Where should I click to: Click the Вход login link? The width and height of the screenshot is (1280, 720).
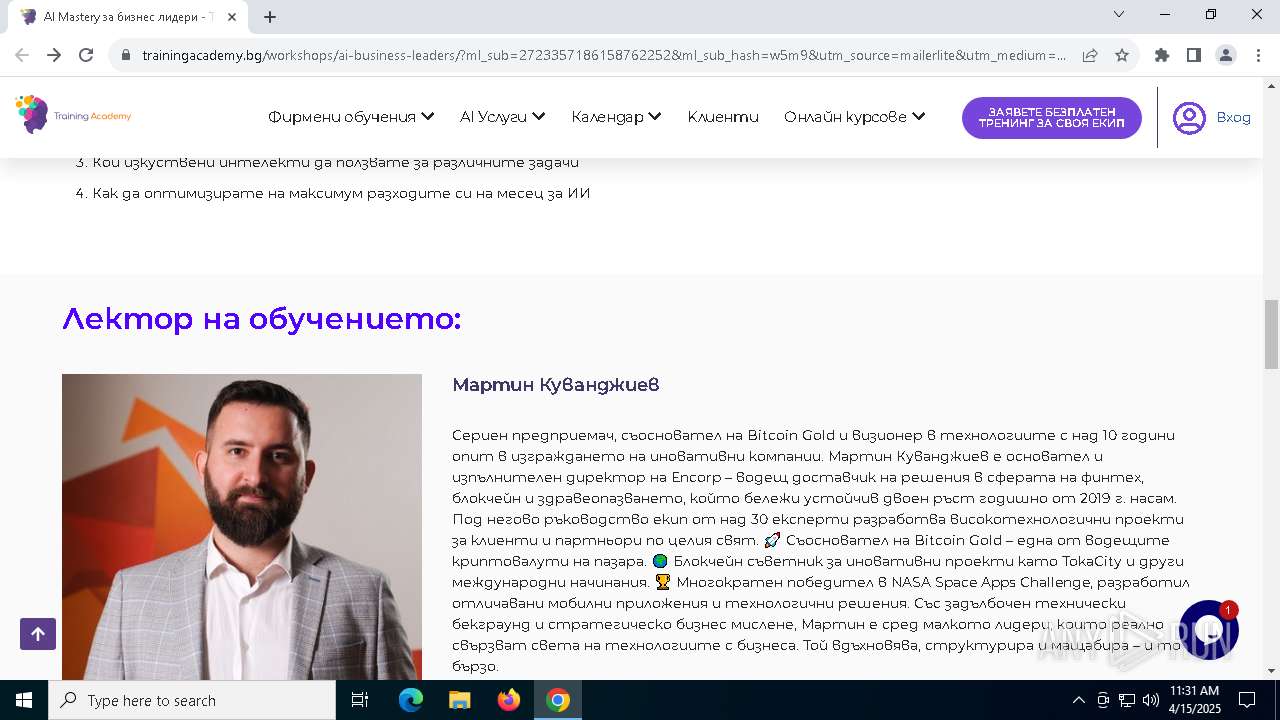point(1233,118)
